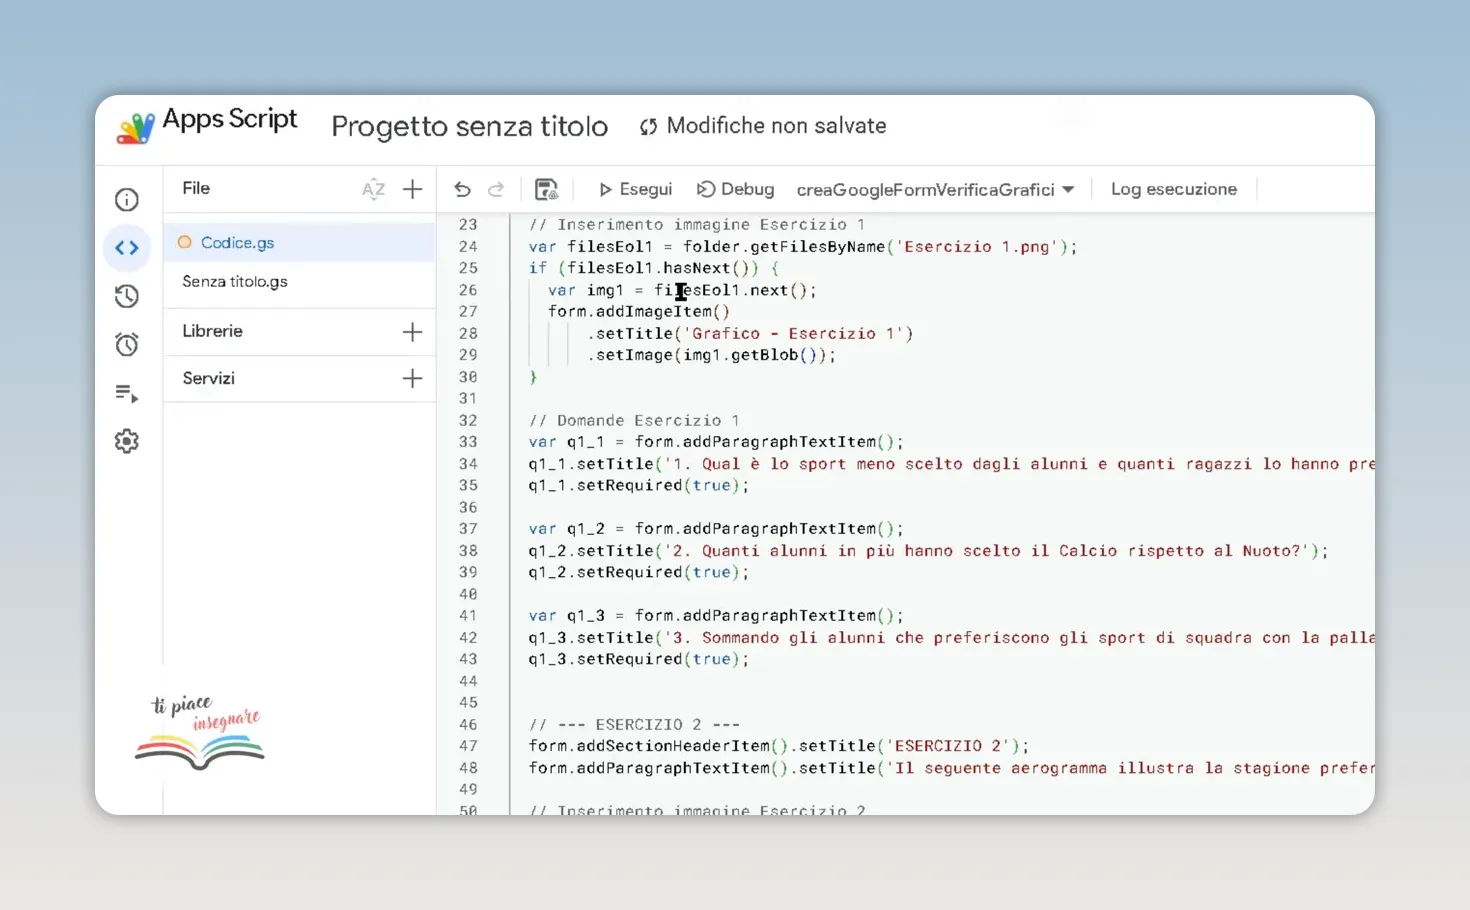
Task: Open the Executions list icon
Action: (127, 393)
